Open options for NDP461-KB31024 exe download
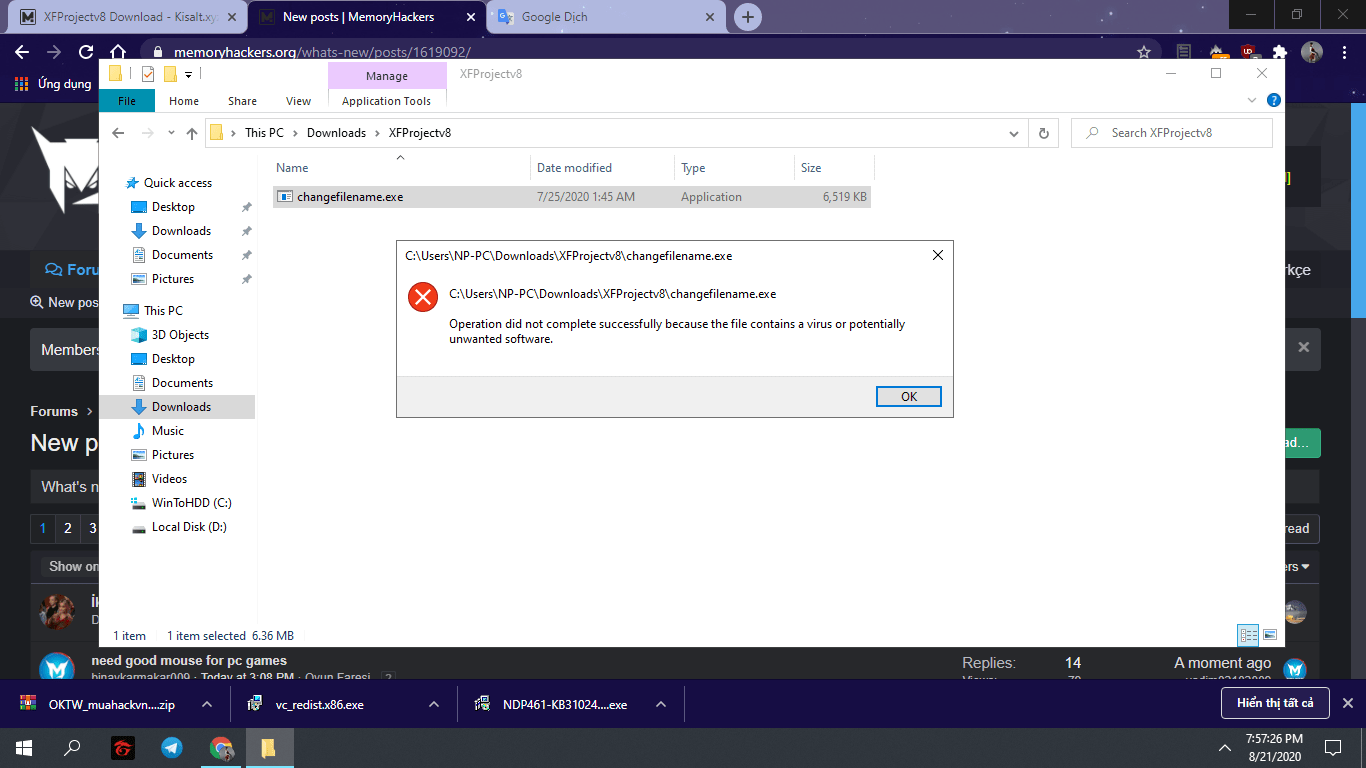 (x=661, y=704)
